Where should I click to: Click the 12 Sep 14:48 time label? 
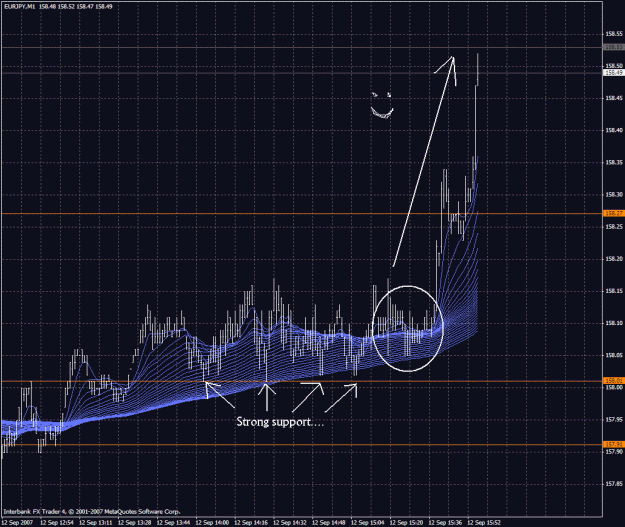(328, 522)
